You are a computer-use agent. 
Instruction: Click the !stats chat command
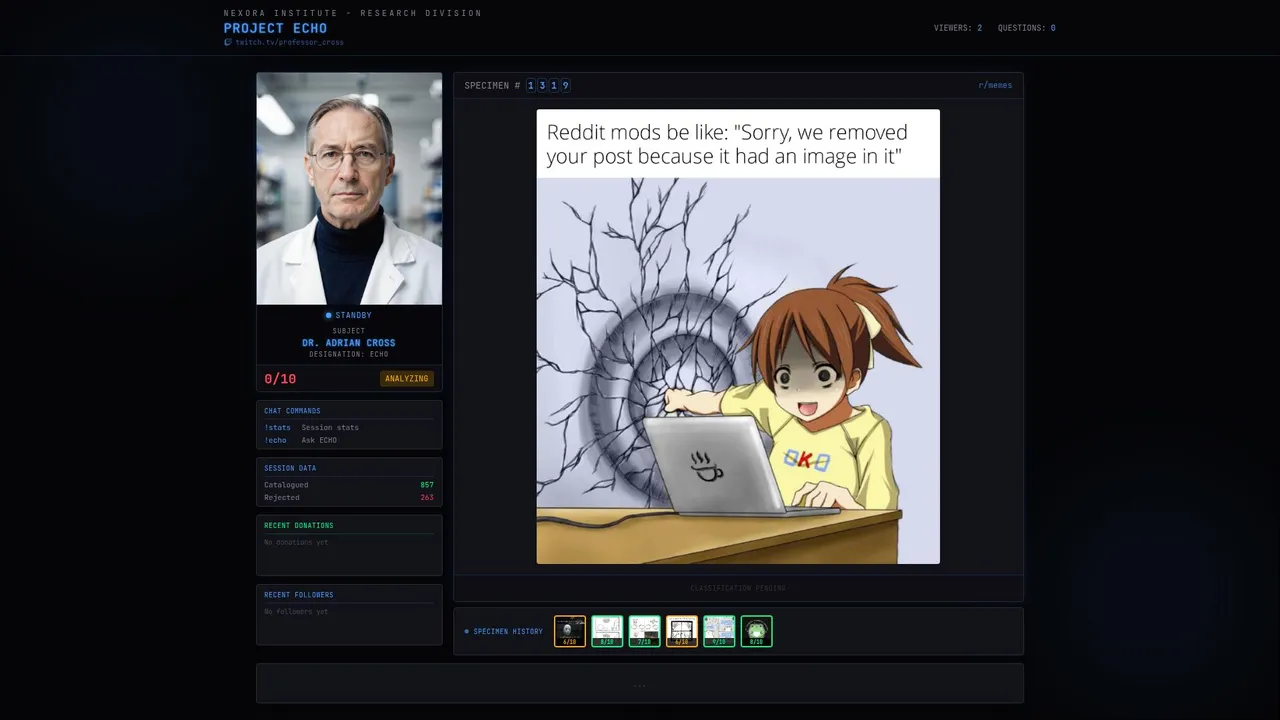(277, 427)
